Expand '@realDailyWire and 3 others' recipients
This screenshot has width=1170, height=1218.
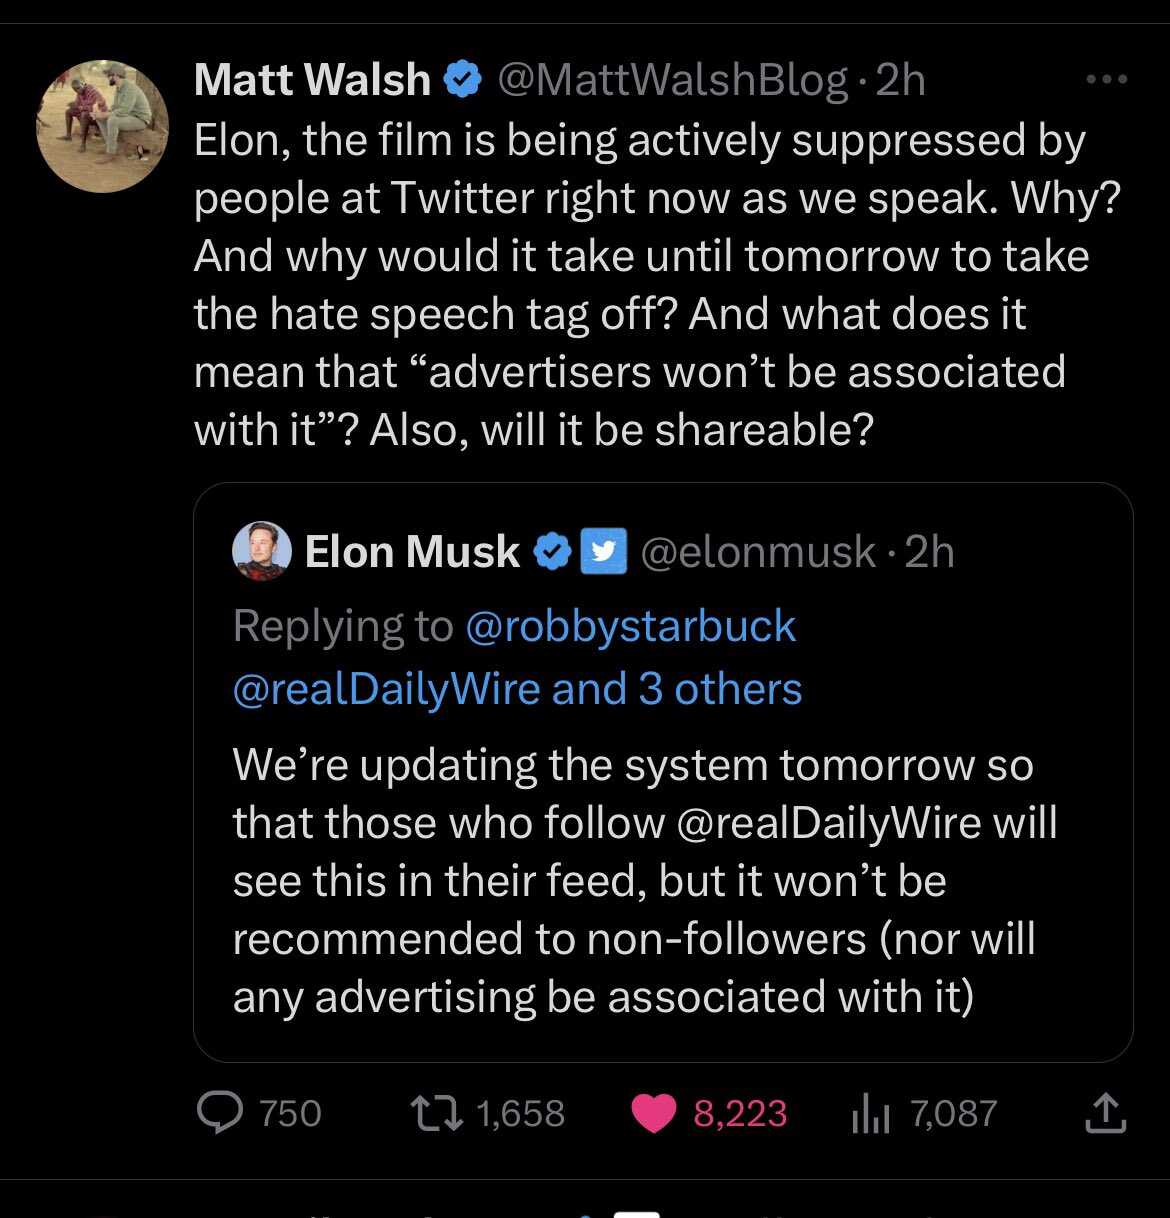517,689
